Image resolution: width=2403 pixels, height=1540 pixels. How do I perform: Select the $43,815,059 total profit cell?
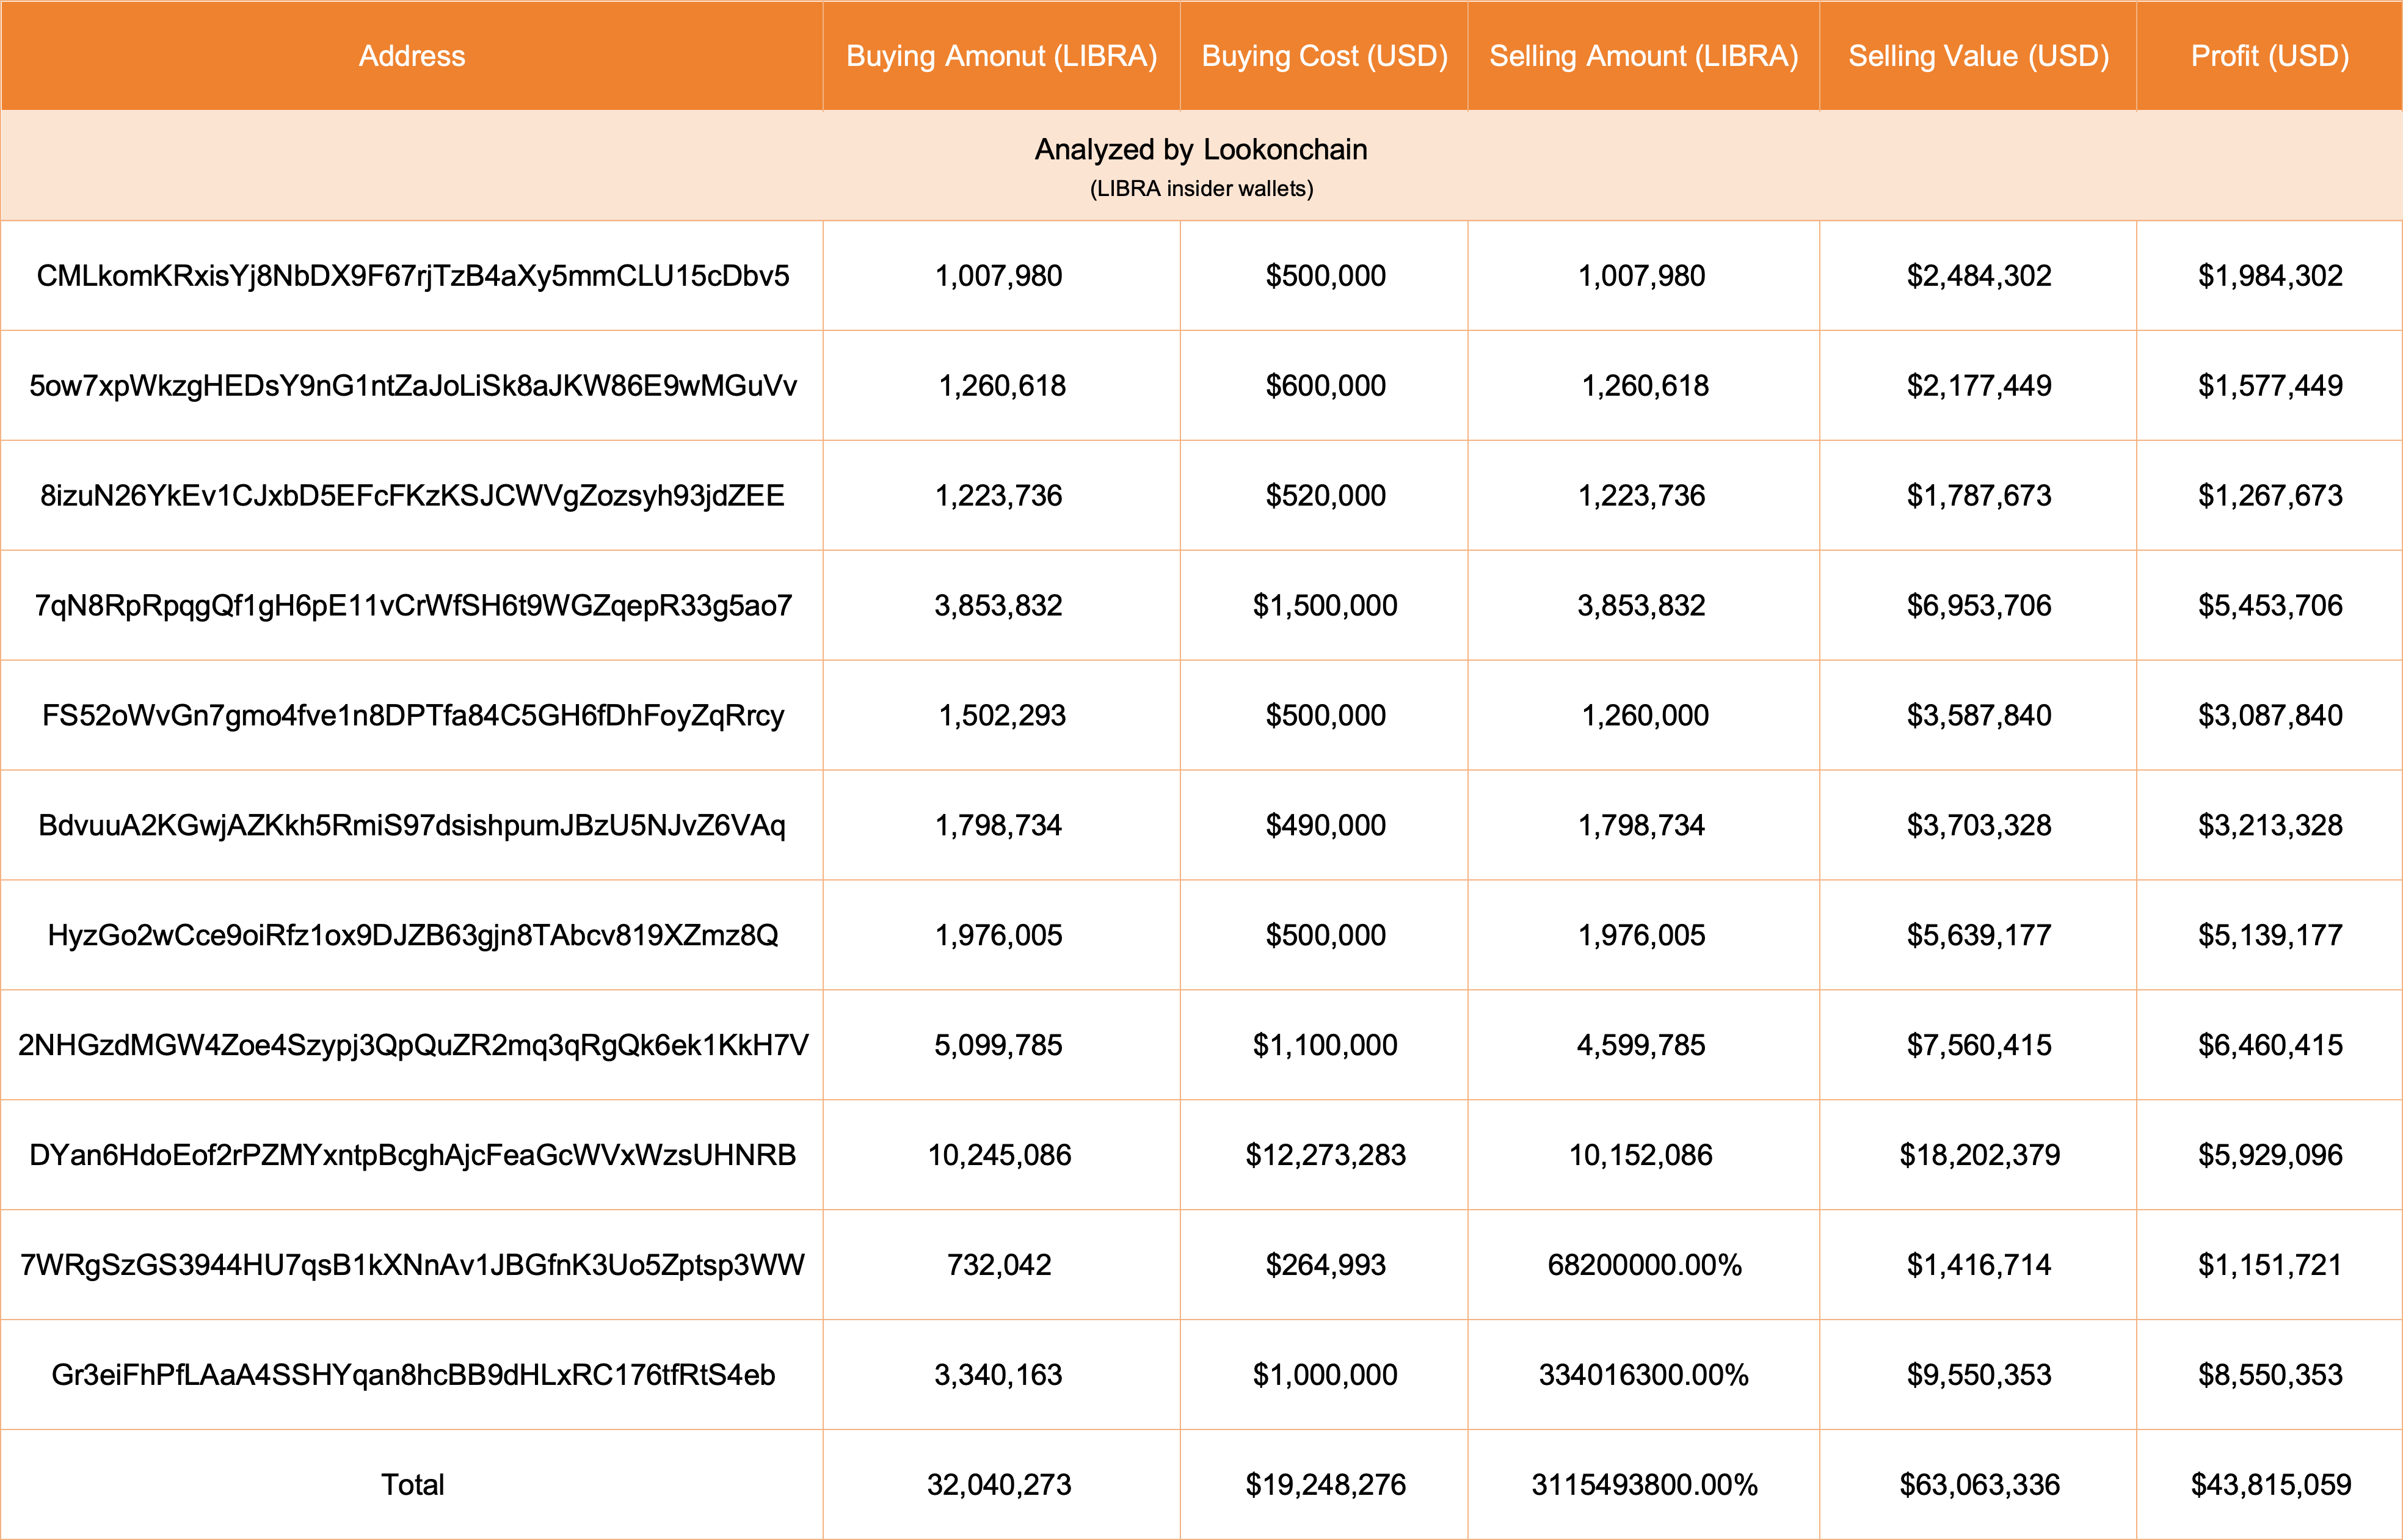(x=2269, y=1485)
